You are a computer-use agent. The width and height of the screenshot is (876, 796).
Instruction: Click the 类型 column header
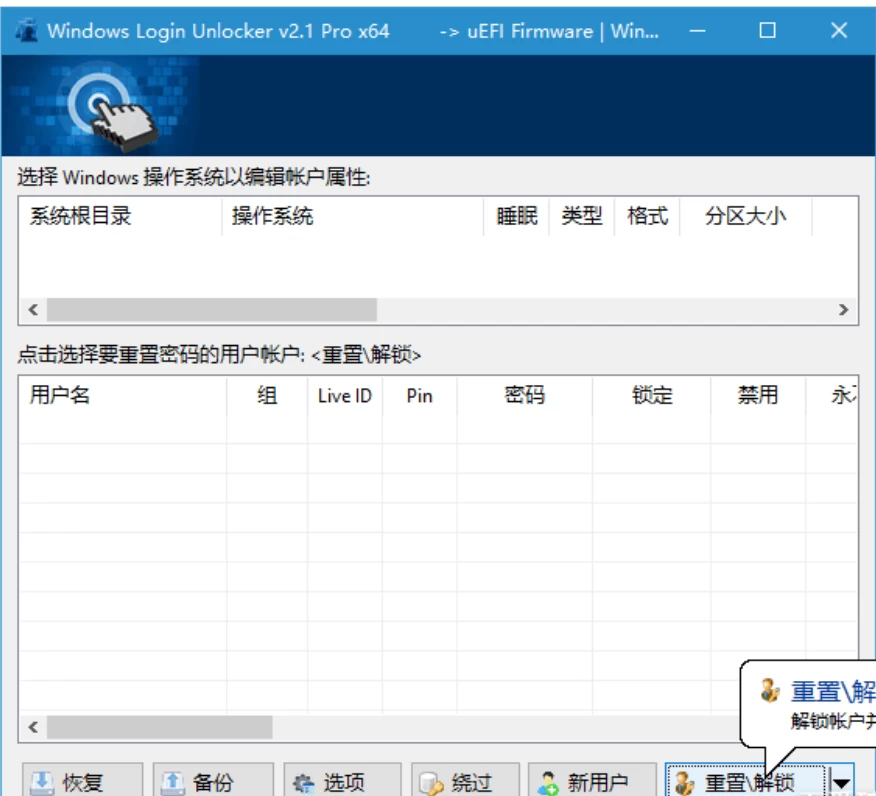pyautogui.click(x=582, y=216)
